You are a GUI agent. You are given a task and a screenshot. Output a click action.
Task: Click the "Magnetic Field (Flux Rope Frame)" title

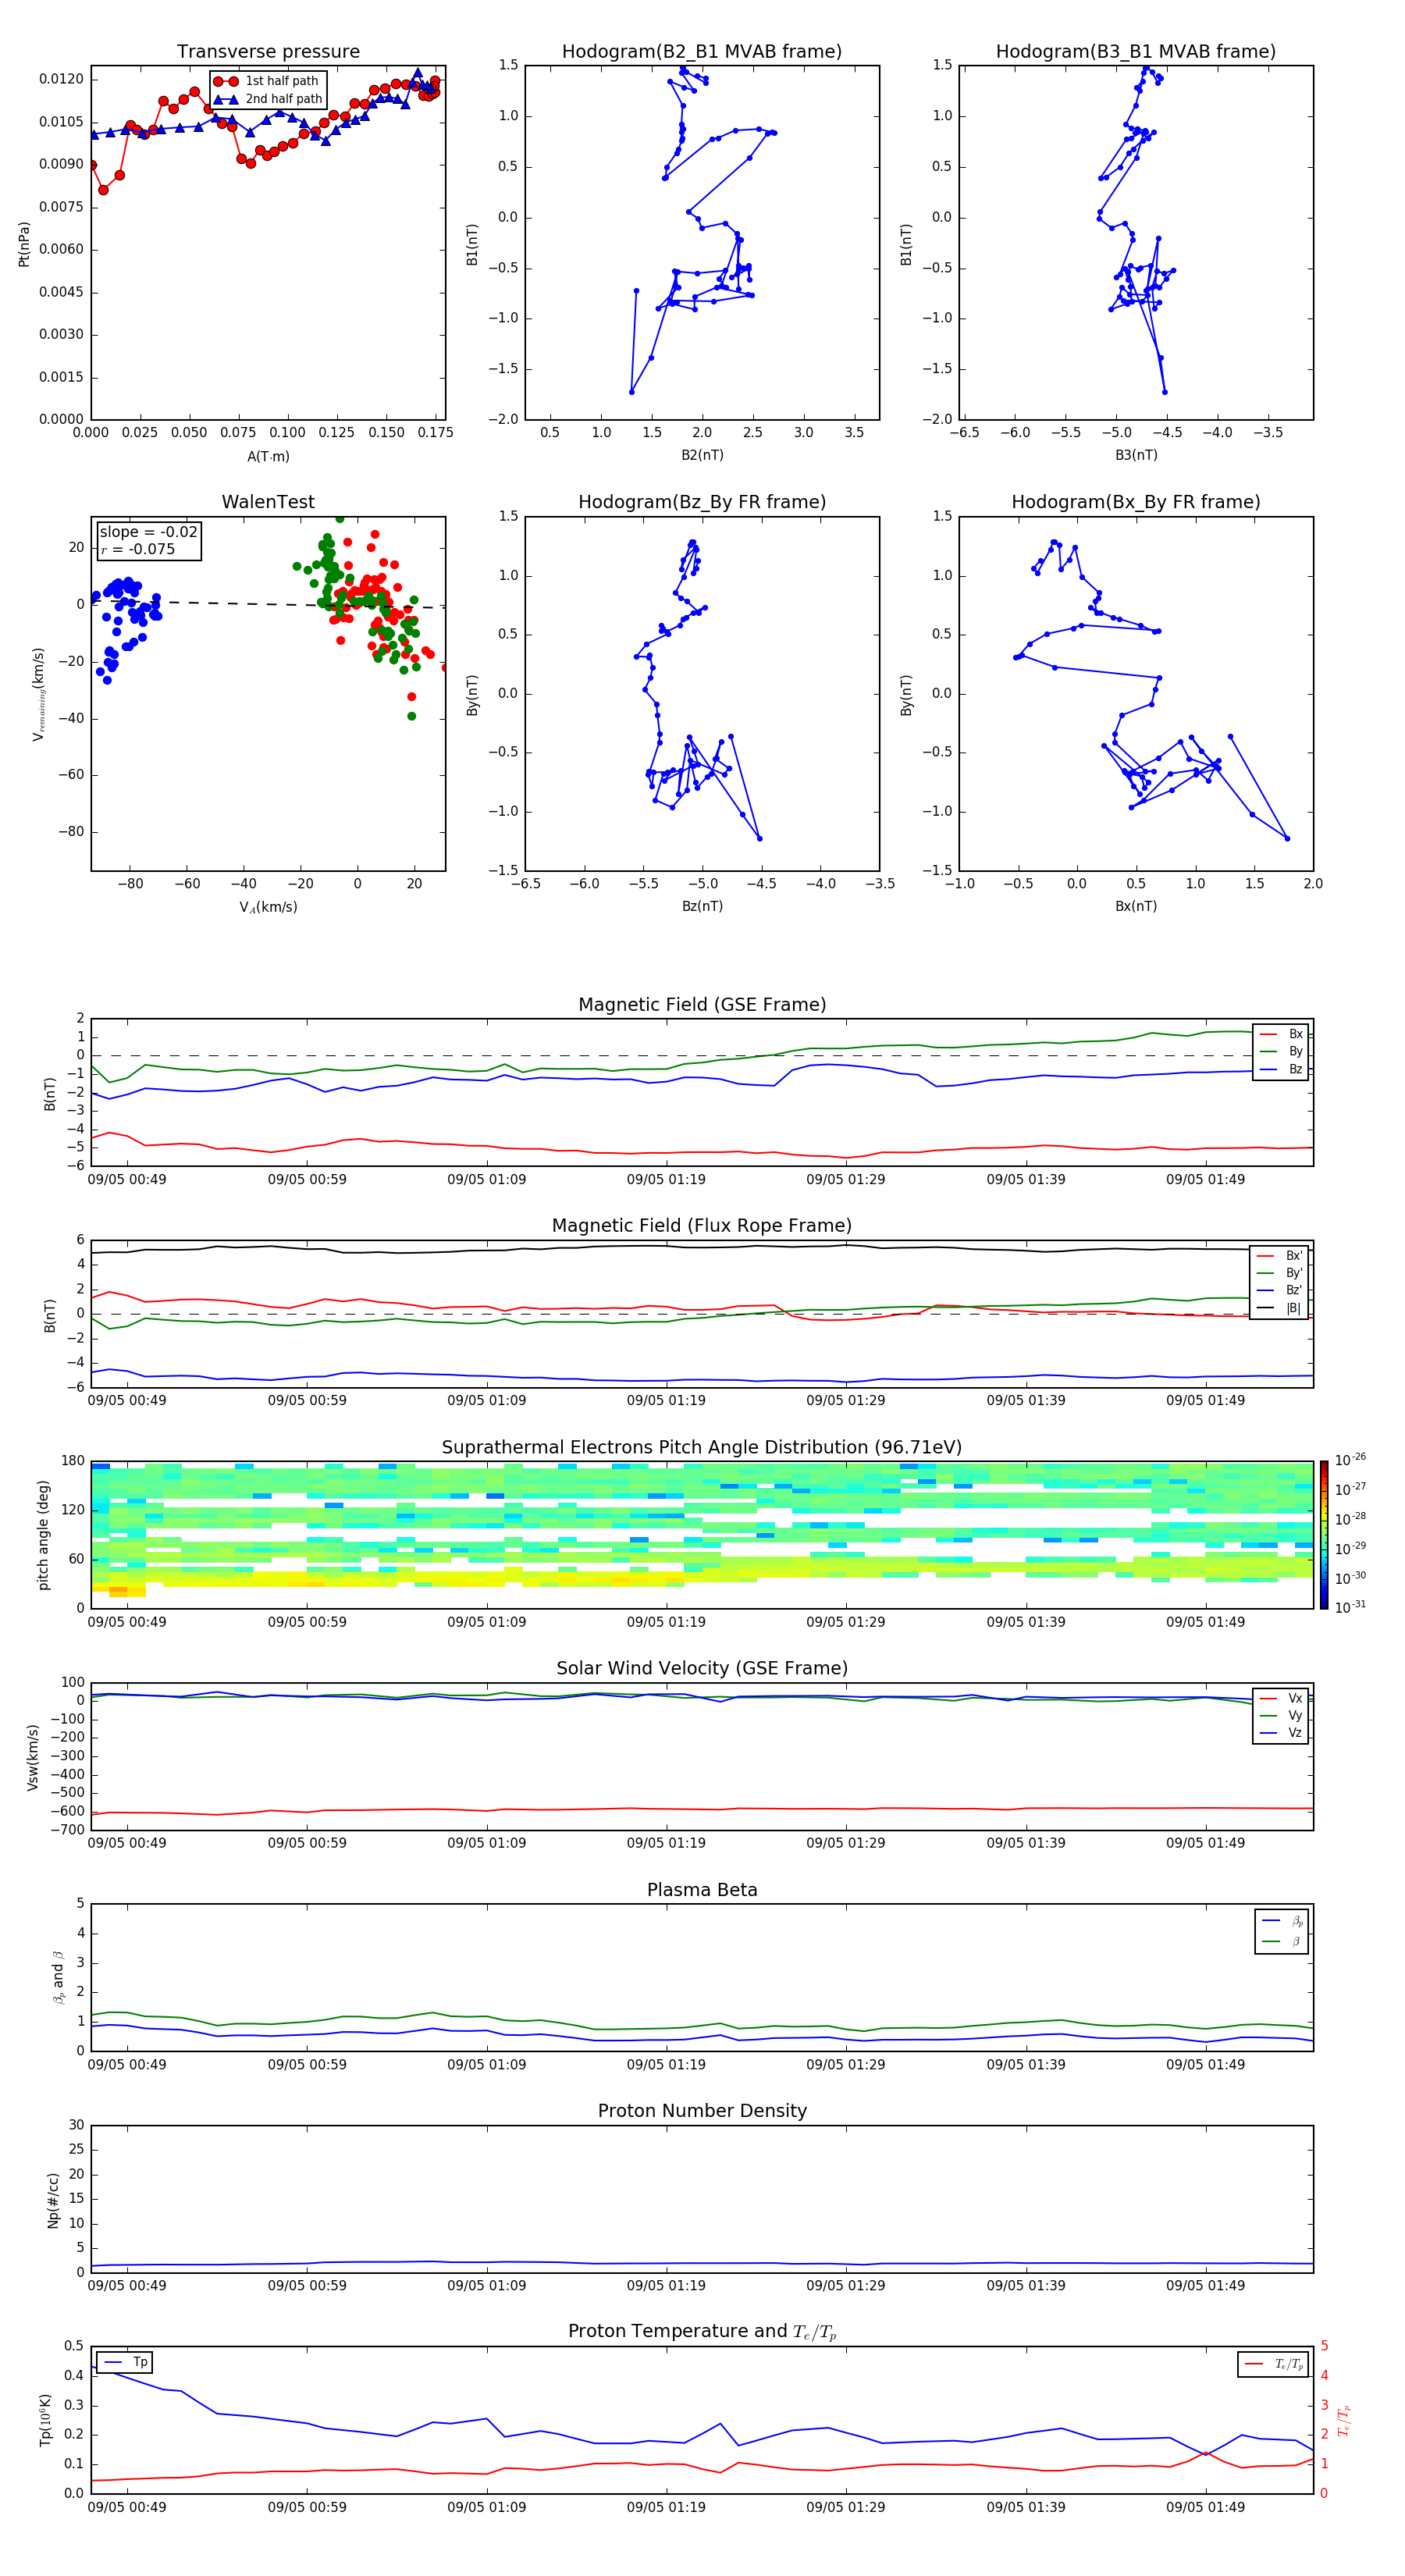click(701, 1226)
